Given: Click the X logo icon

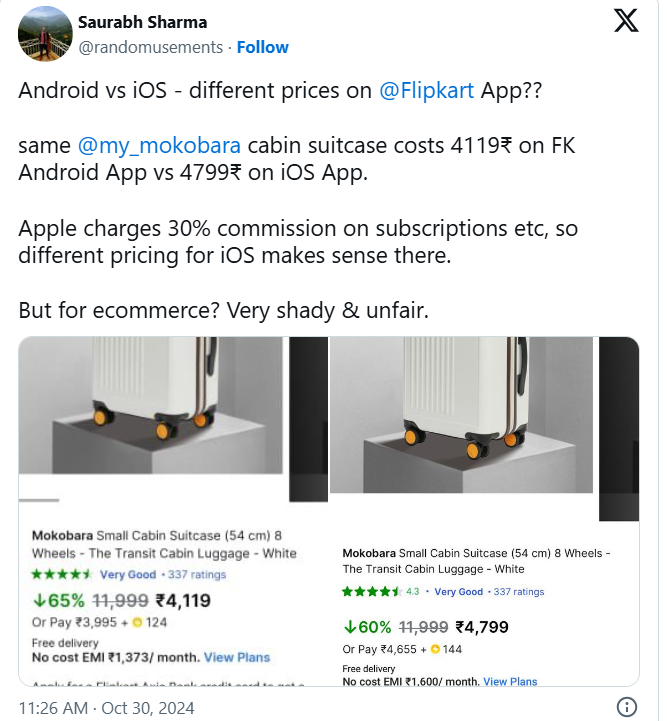Looking at the screenshot, I should (x=626, y=23).
